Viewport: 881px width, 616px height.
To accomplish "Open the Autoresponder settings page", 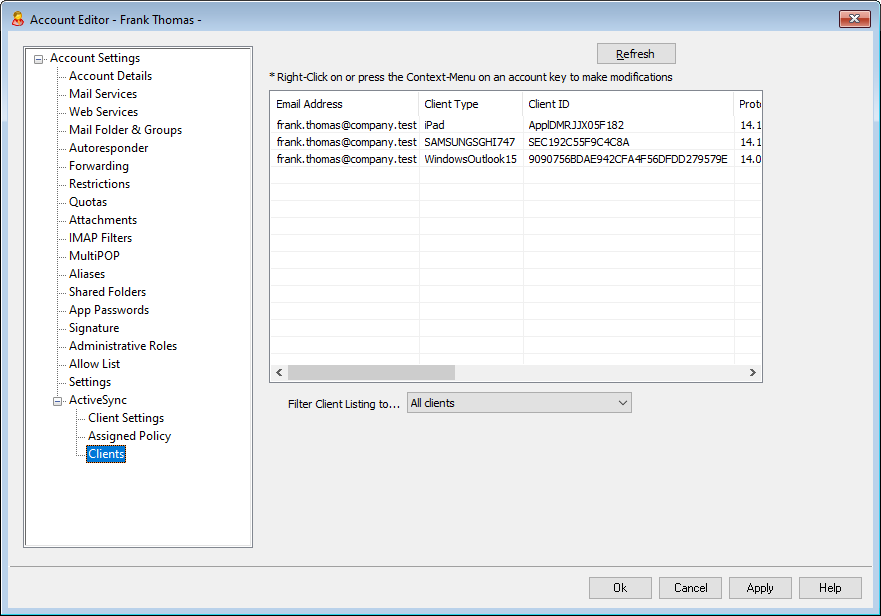I will pyautogui.click(x=108, y=148).
